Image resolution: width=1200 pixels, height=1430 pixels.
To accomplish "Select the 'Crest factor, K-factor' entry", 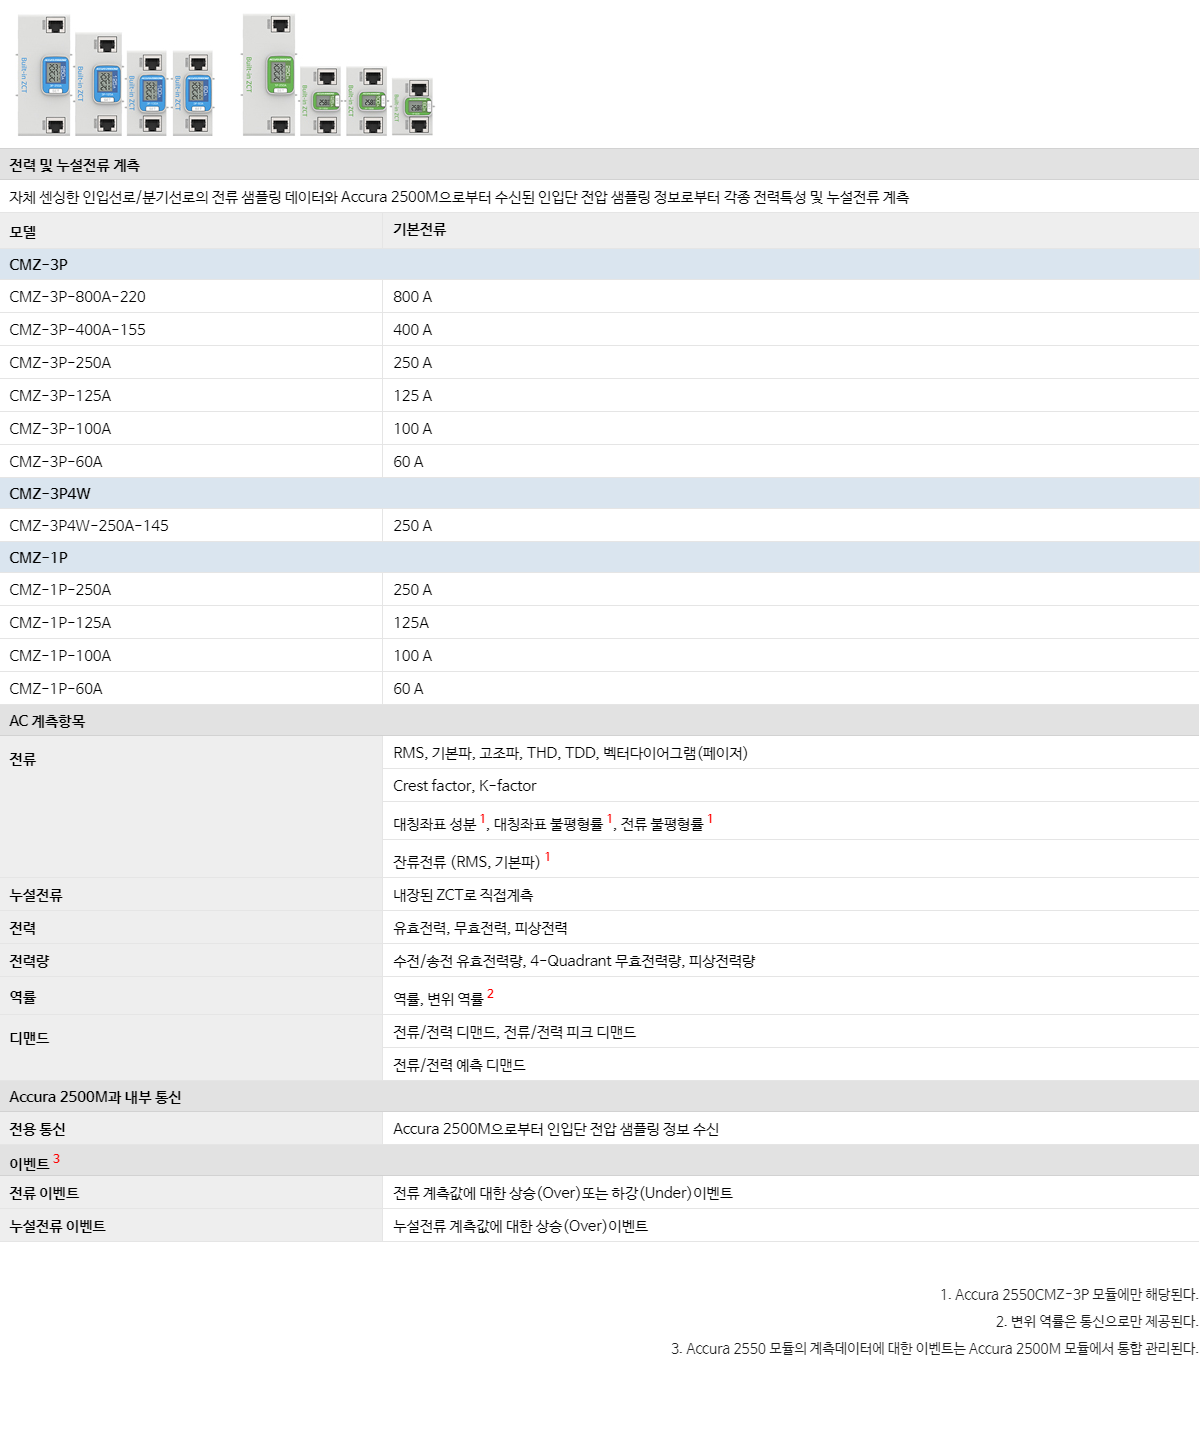I will 465,786.
